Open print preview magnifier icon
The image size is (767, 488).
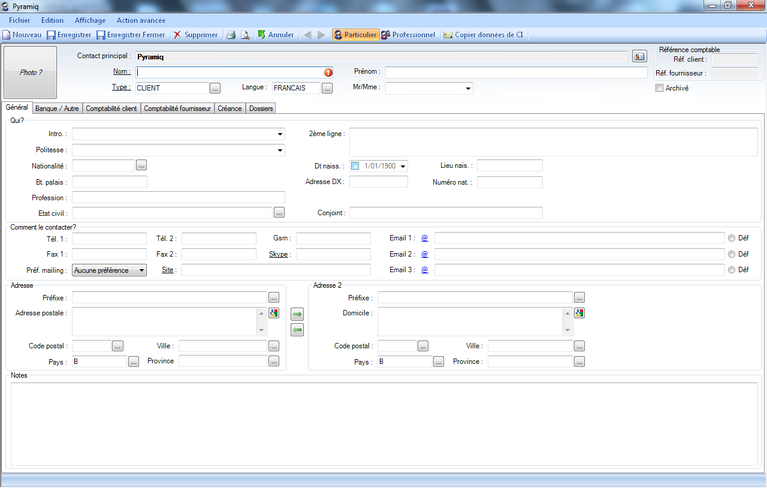(x=244, y=34)
